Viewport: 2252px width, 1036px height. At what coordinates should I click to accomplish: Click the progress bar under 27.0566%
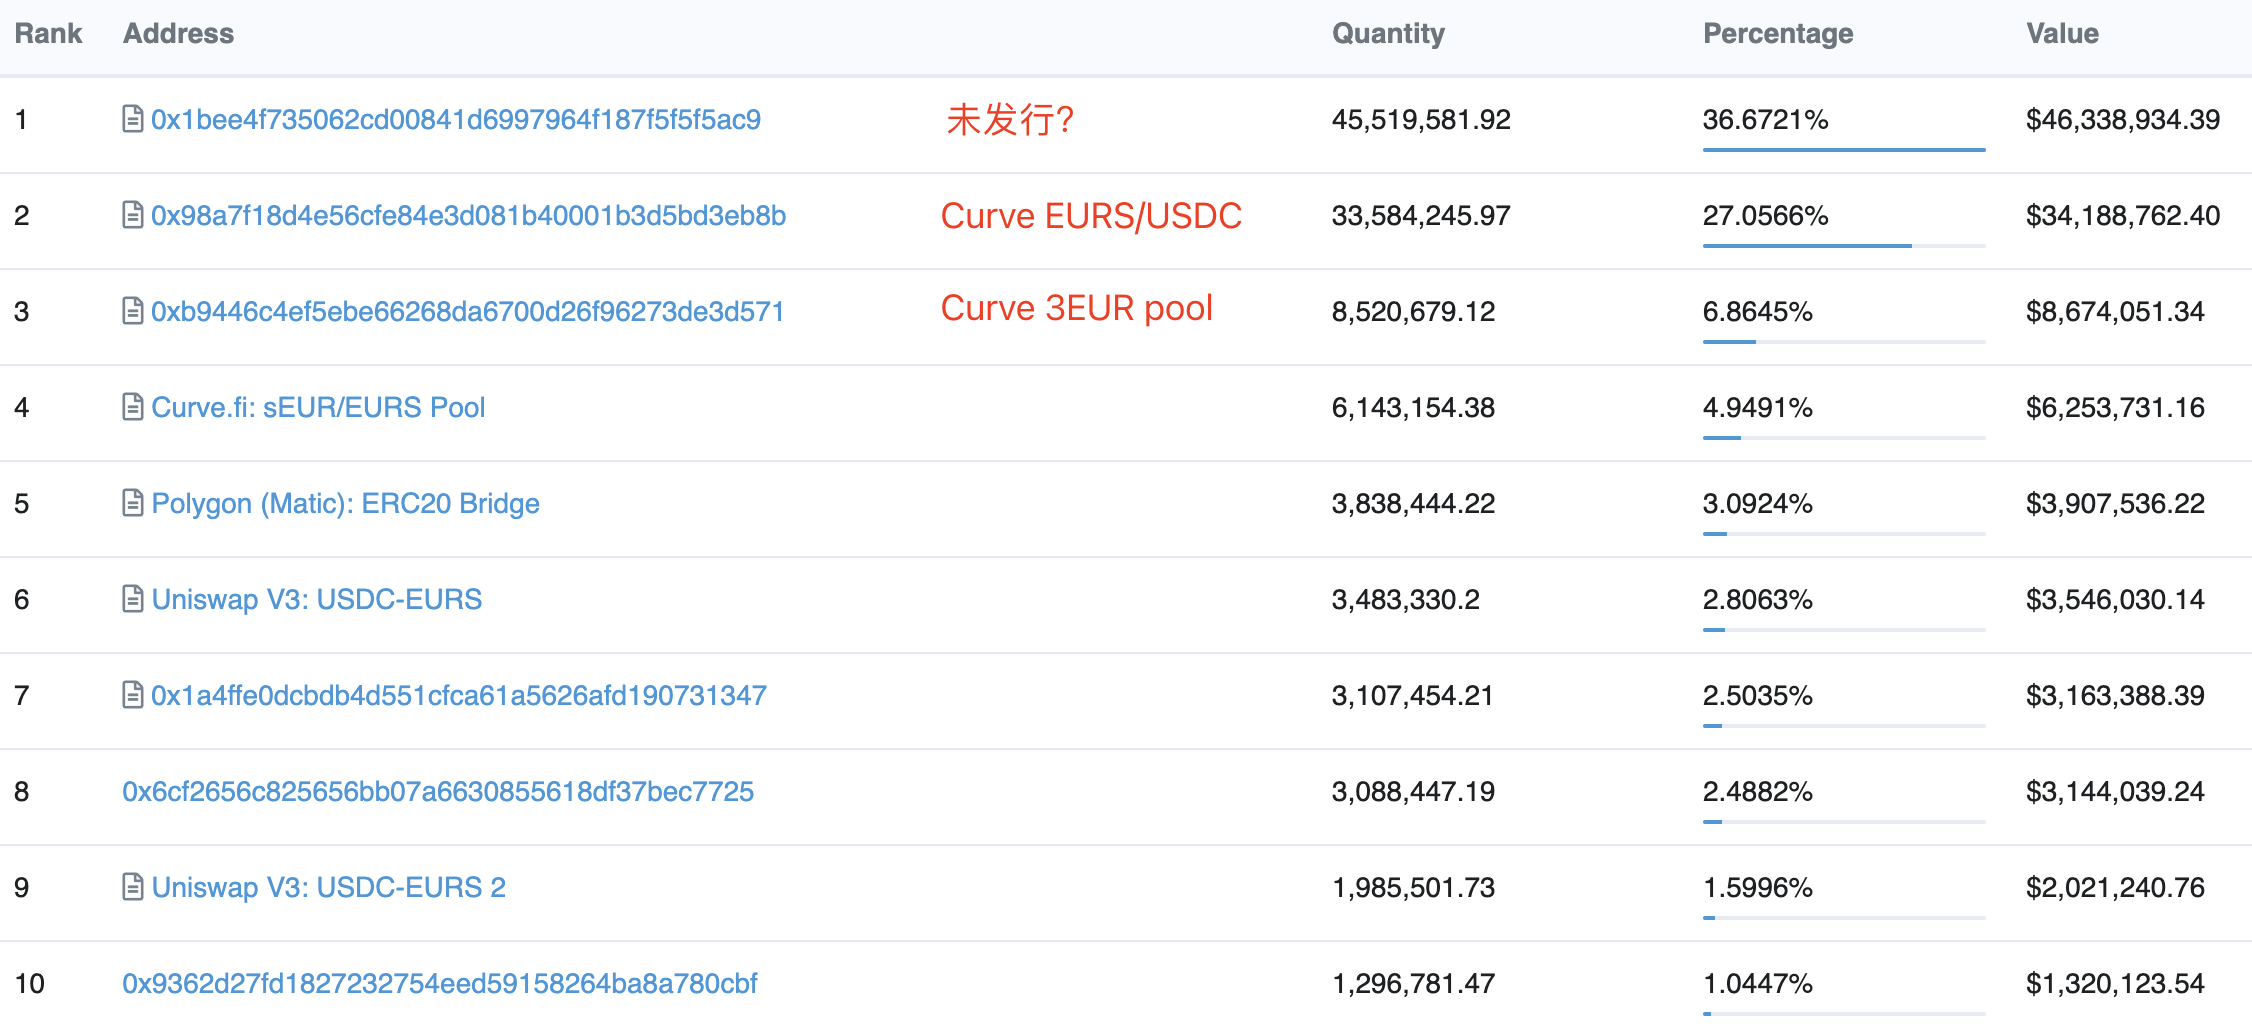[1844, 246]
